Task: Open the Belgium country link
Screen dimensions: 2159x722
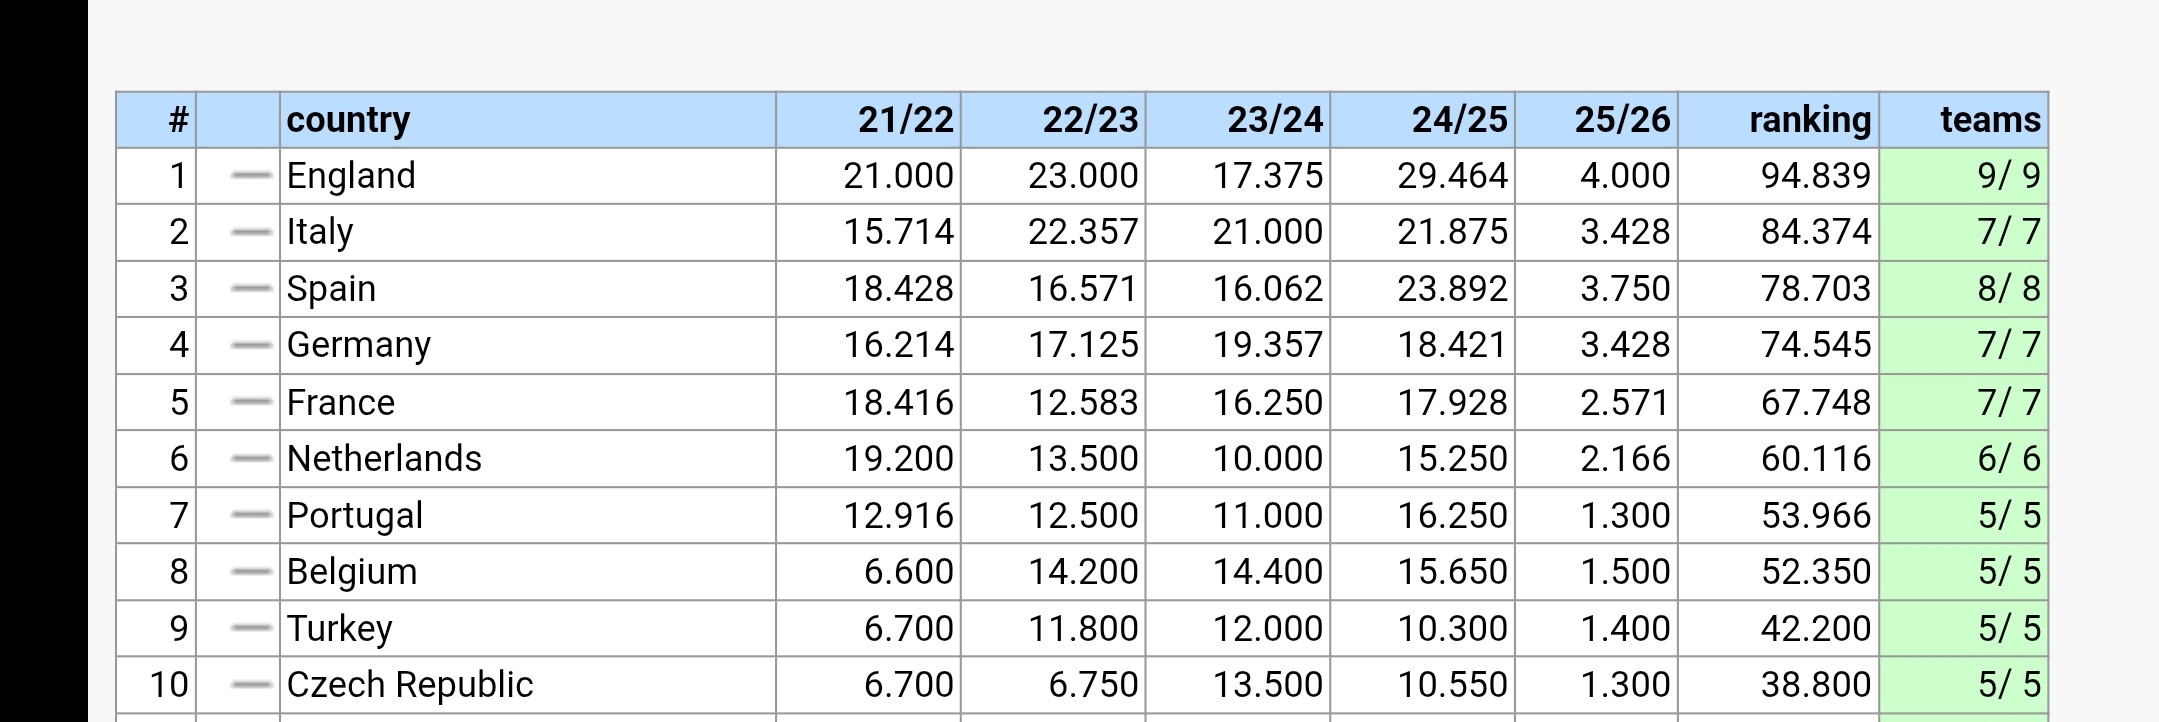Action: [x=352, y=572]
